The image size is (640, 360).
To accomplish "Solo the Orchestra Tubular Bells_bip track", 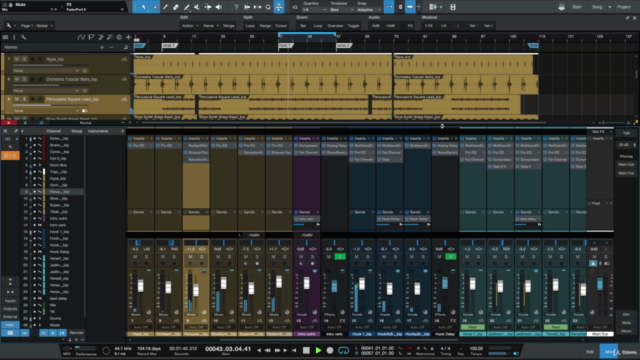I will point(24,79).
